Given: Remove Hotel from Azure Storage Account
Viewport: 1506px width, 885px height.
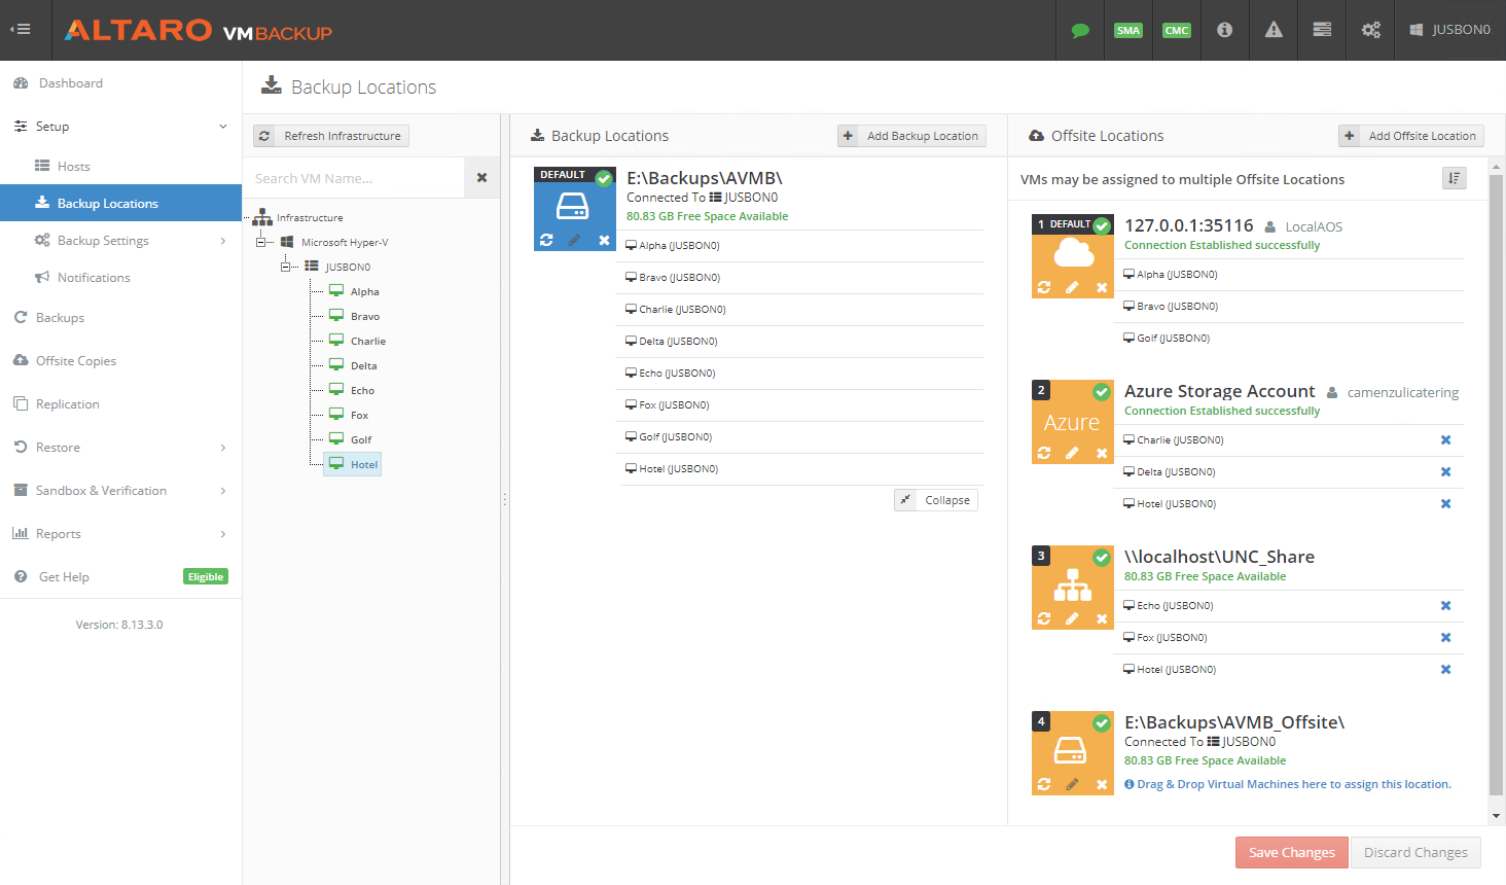Looking at the screenshot, I should point(1445,504).
